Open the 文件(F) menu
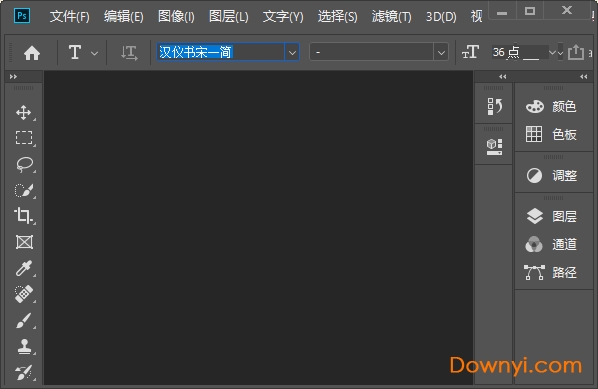 [x=69, y=16]
